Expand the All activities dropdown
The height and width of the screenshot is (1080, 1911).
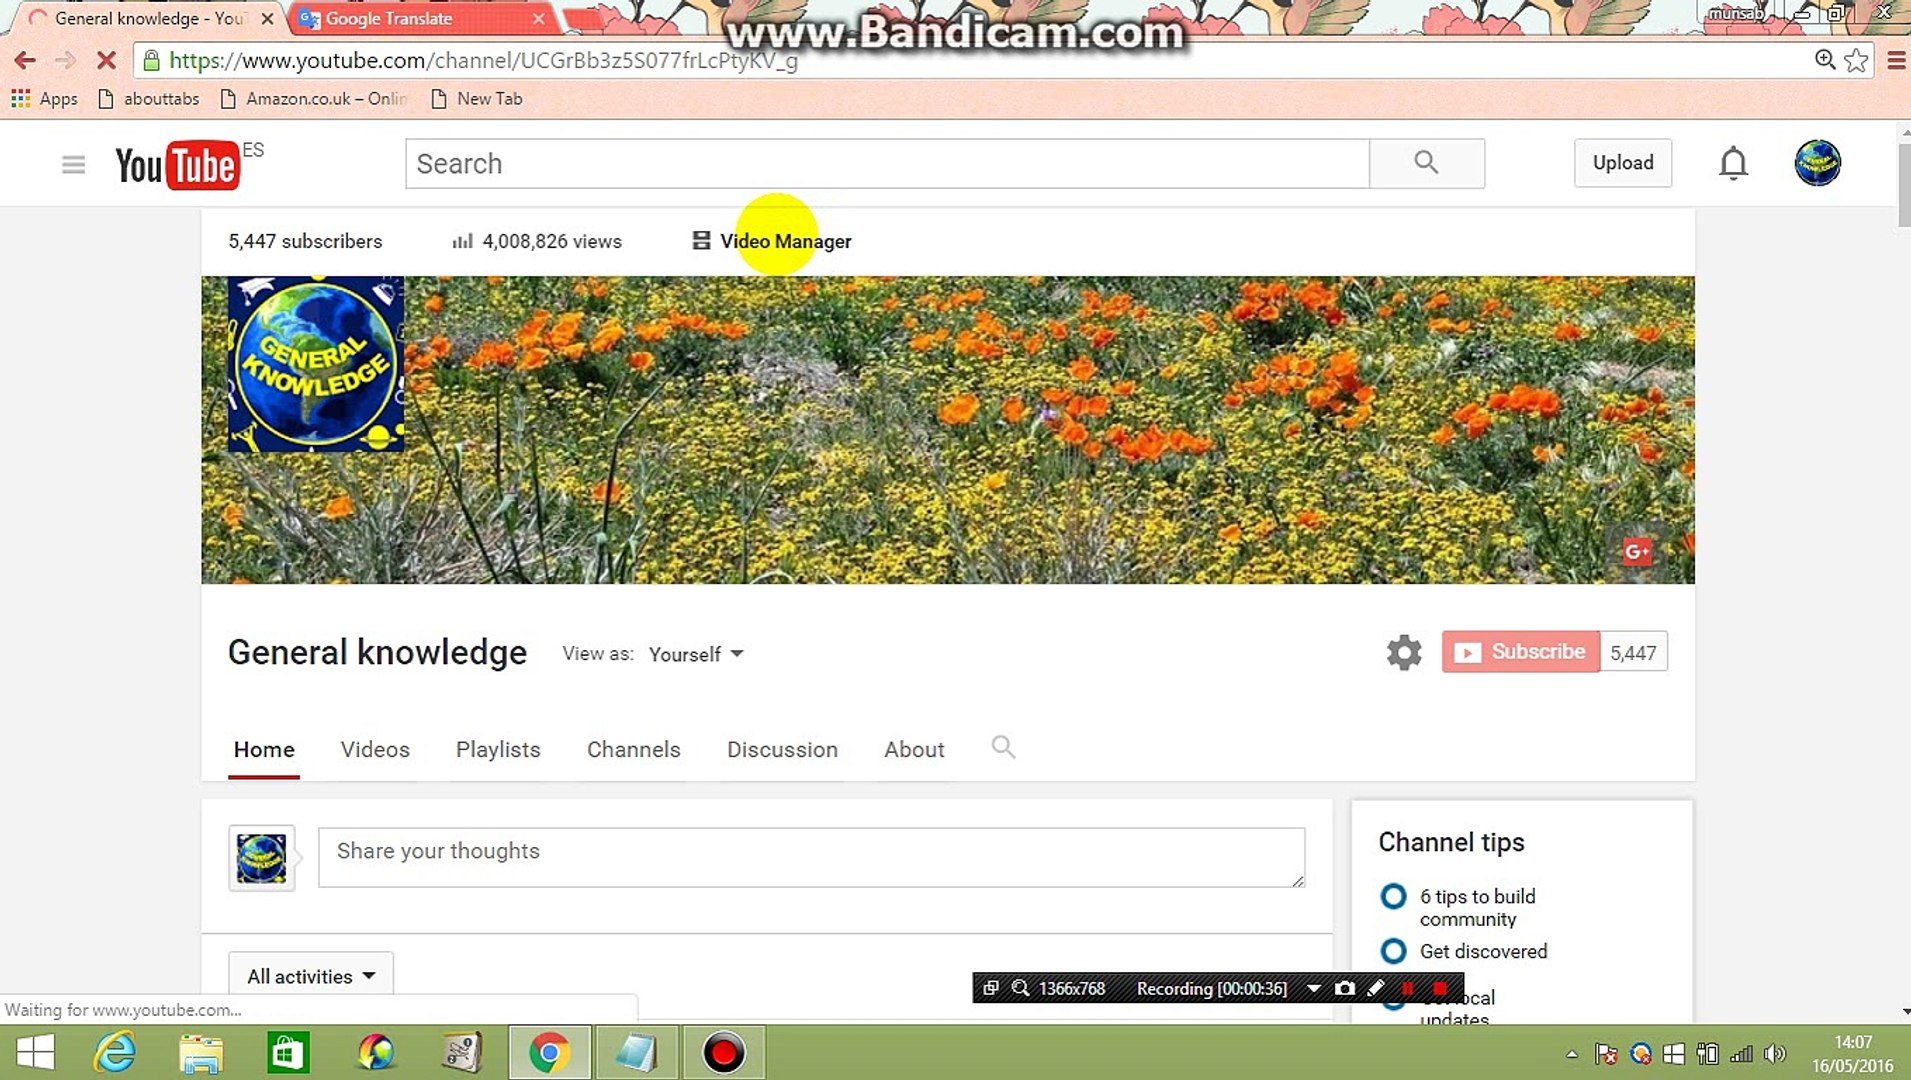point(310,975)
